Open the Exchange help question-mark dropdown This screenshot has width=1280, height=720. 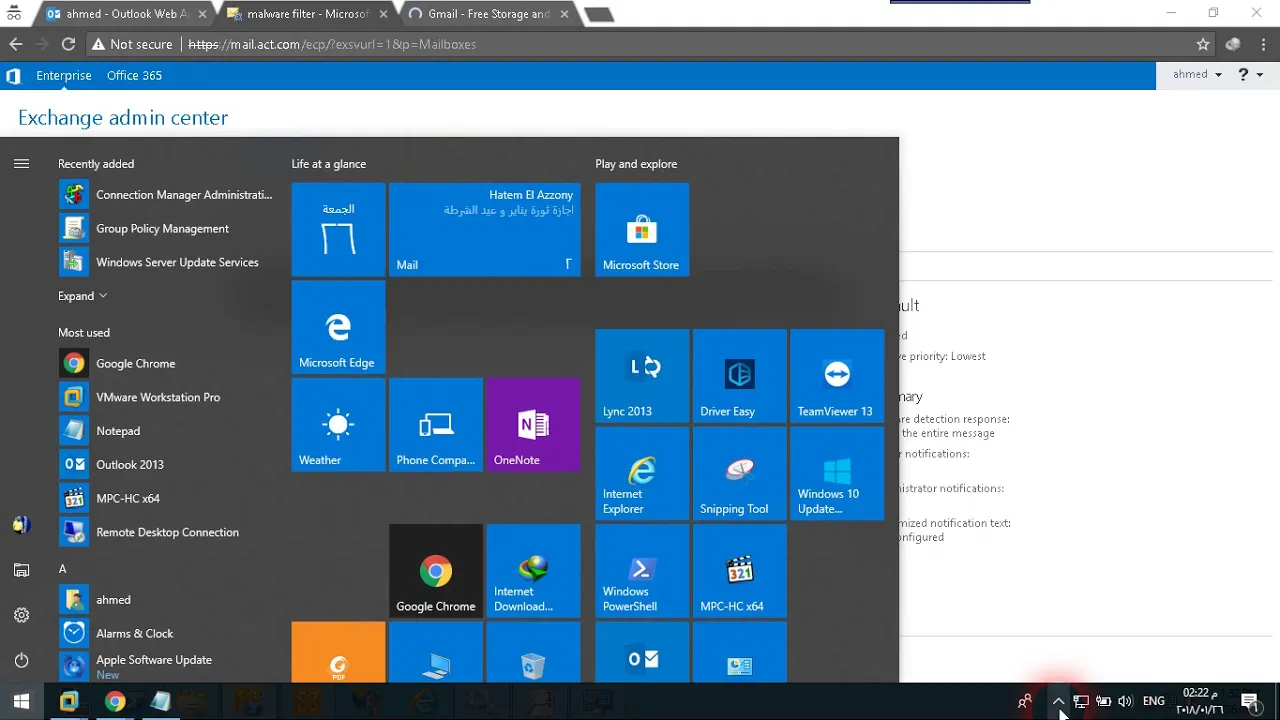1250,75
